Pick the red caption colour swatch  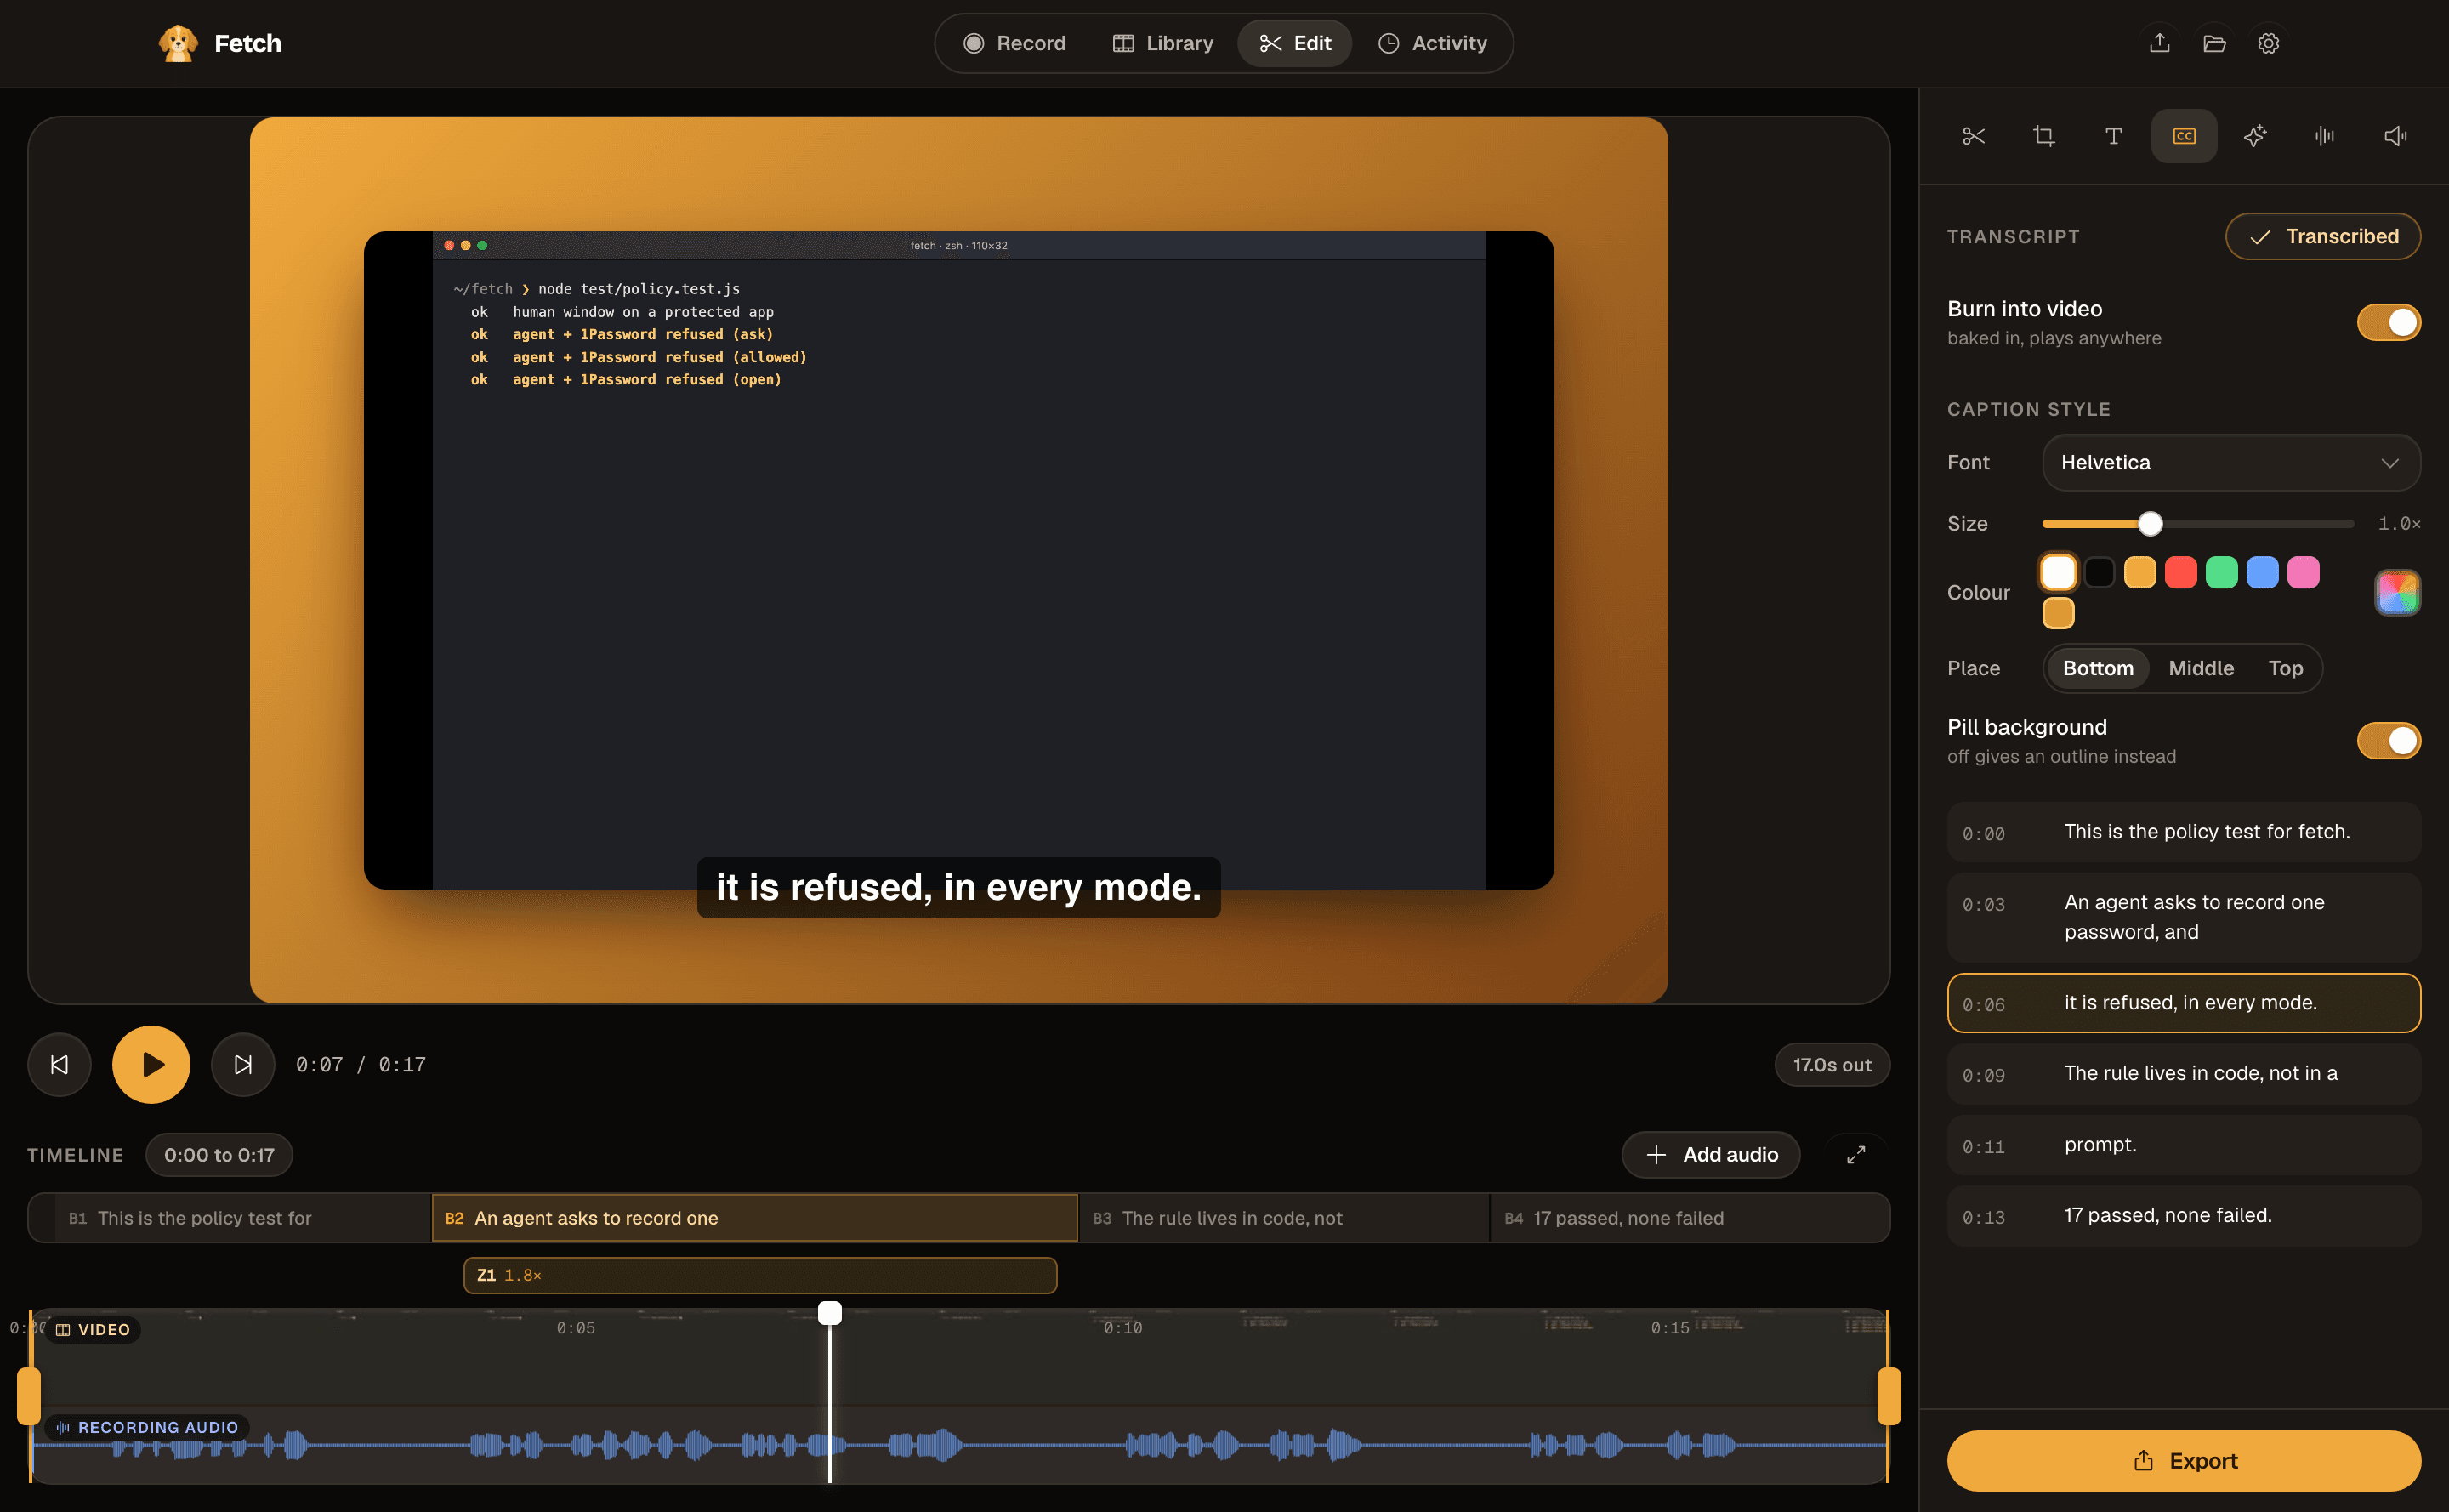pyautogui.click(x=2180, y=573)
